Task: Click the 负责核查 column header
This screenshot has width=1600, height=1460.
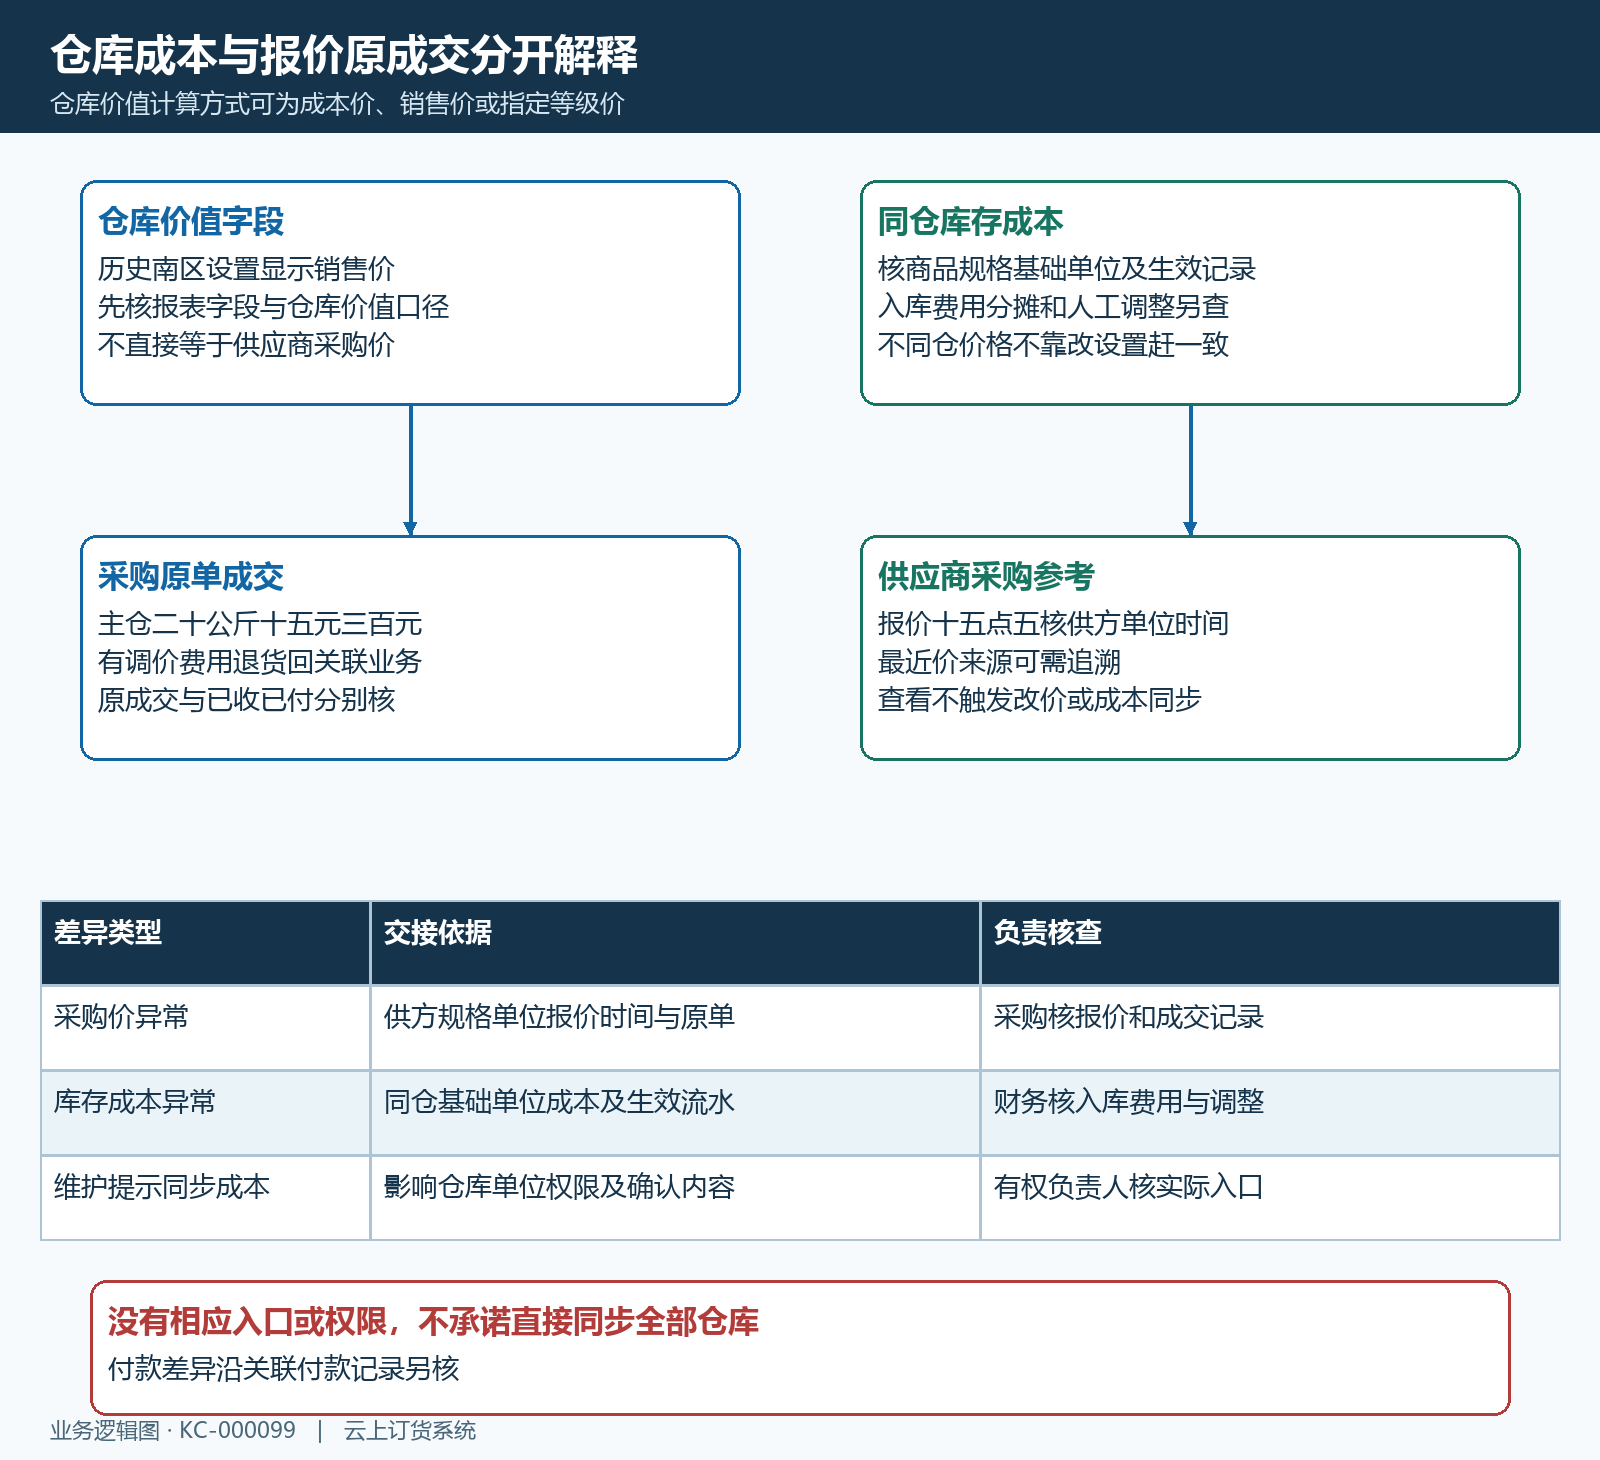Action: [x=1270, y=943]
